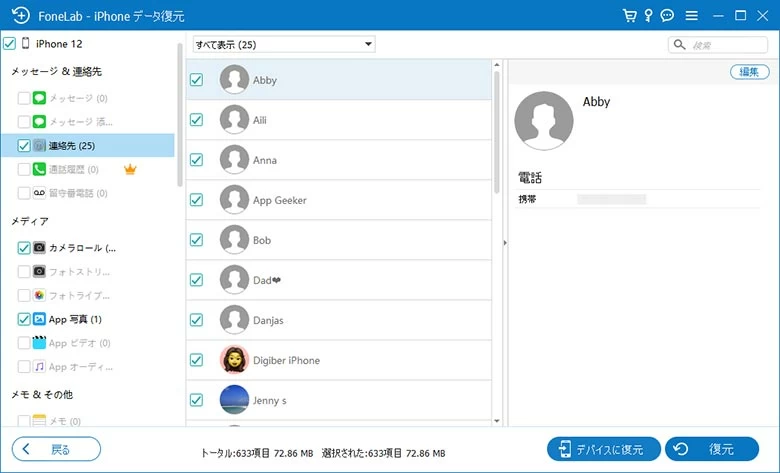
Task: Click the メッセージ & 連絡先 section header
Action: pos(56,71)
